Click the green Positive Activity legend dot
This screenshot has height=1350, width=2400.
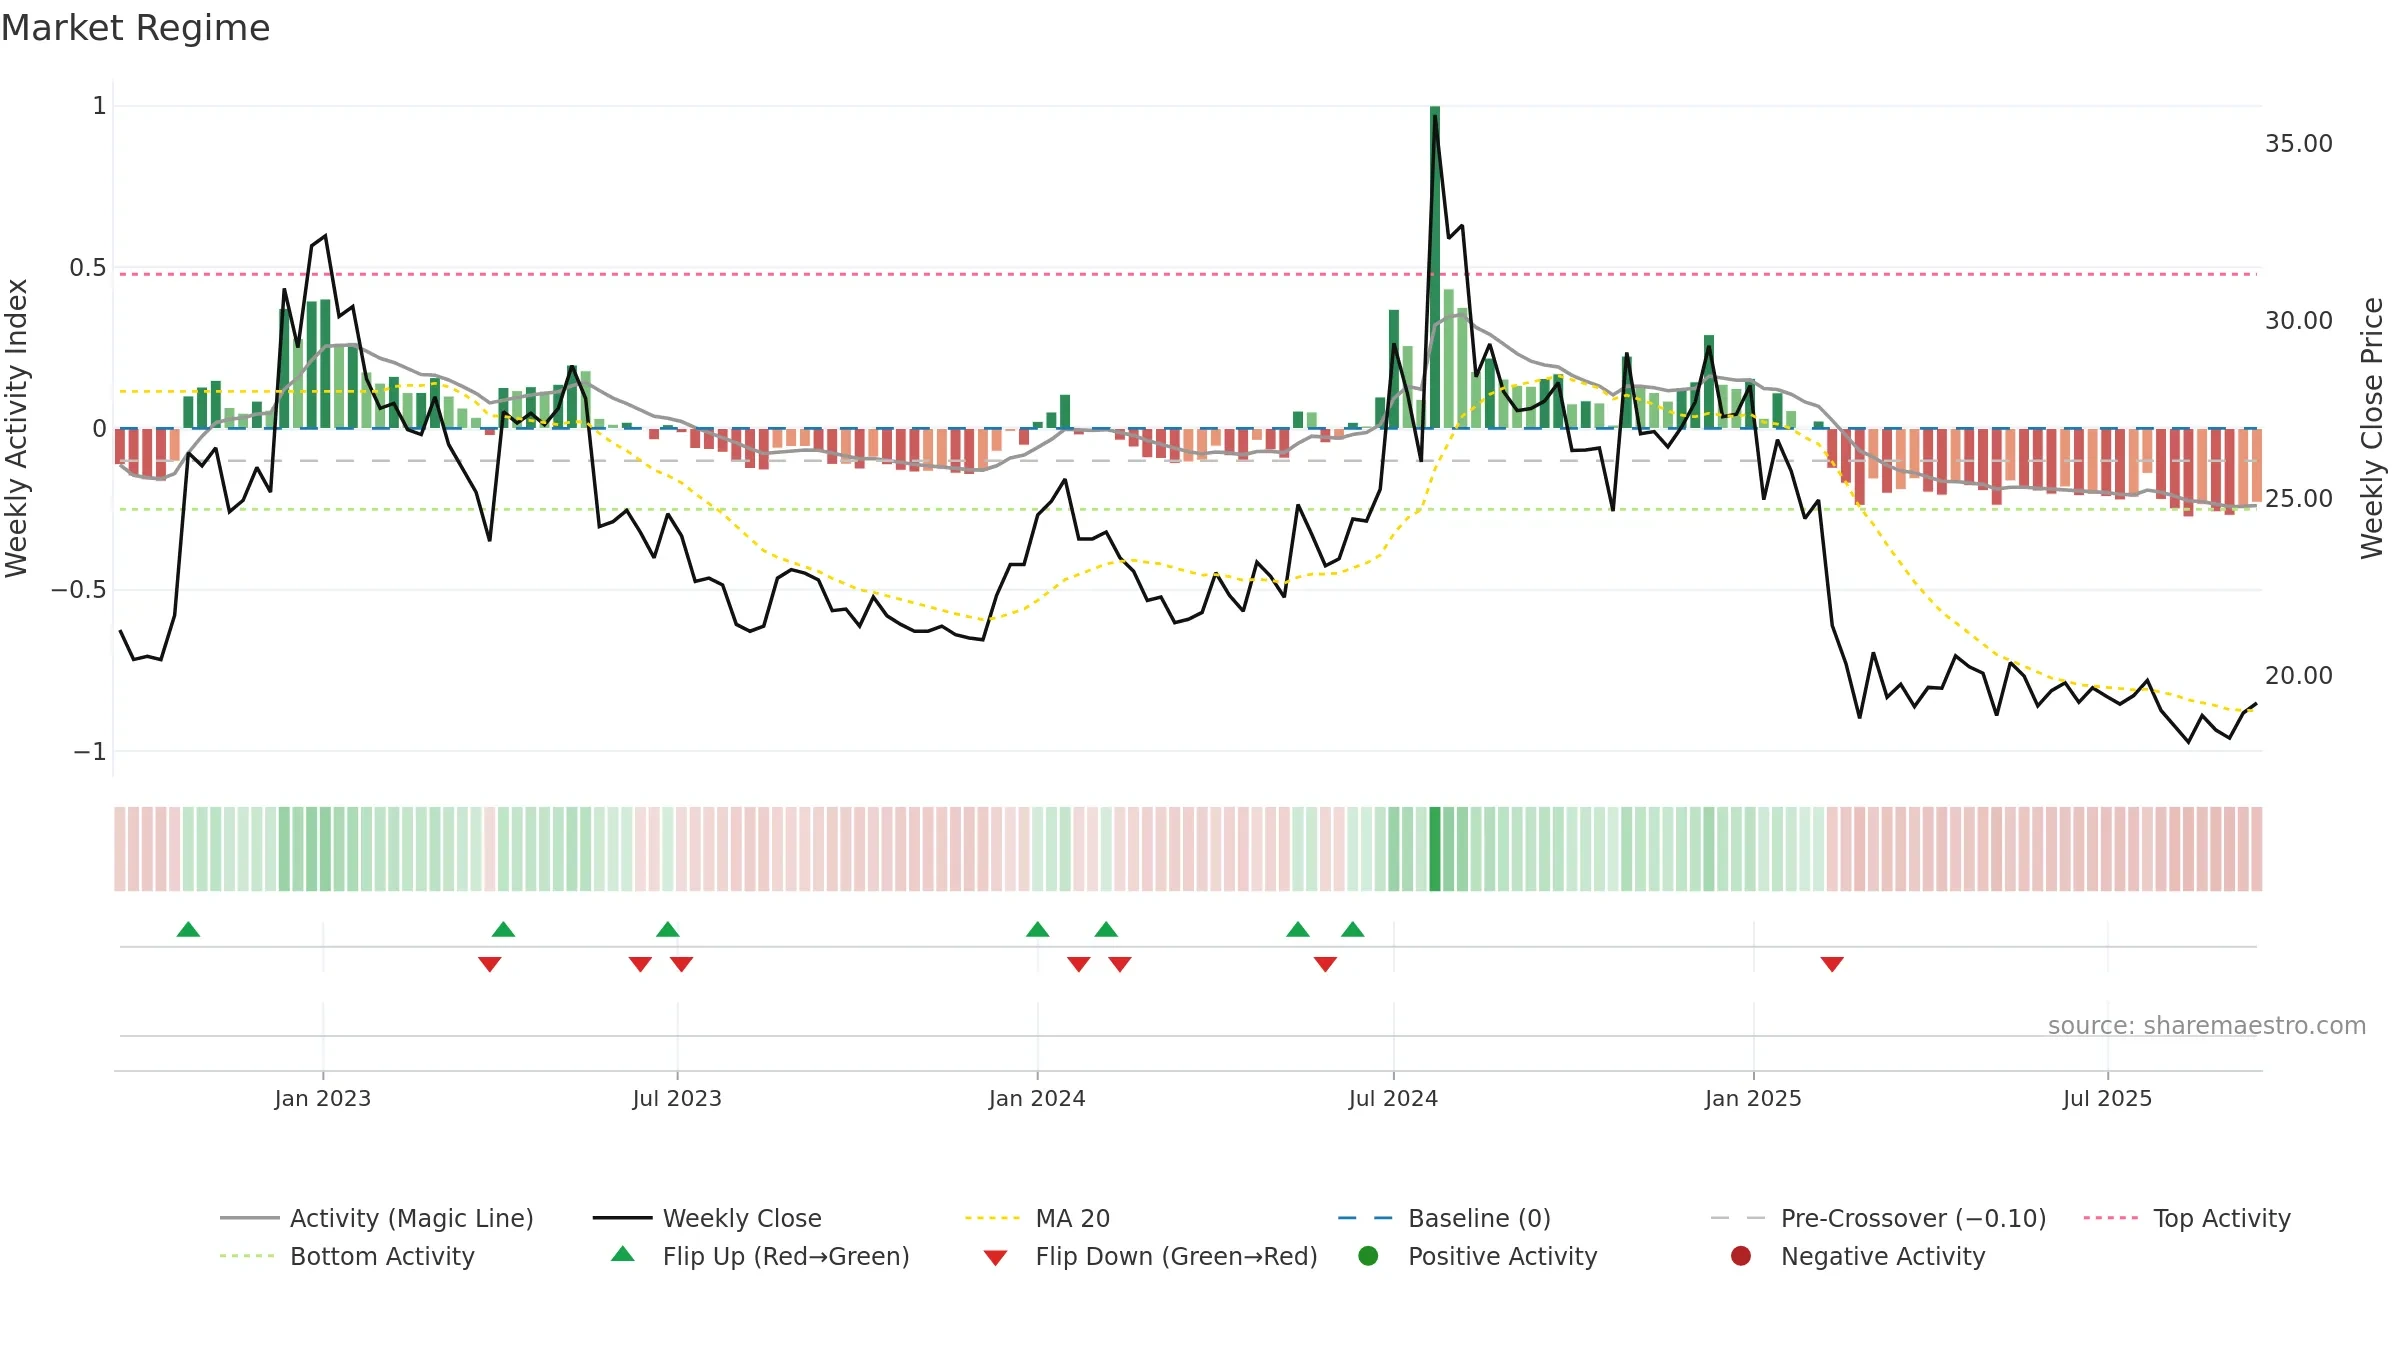click(x=1368, y=1256)
